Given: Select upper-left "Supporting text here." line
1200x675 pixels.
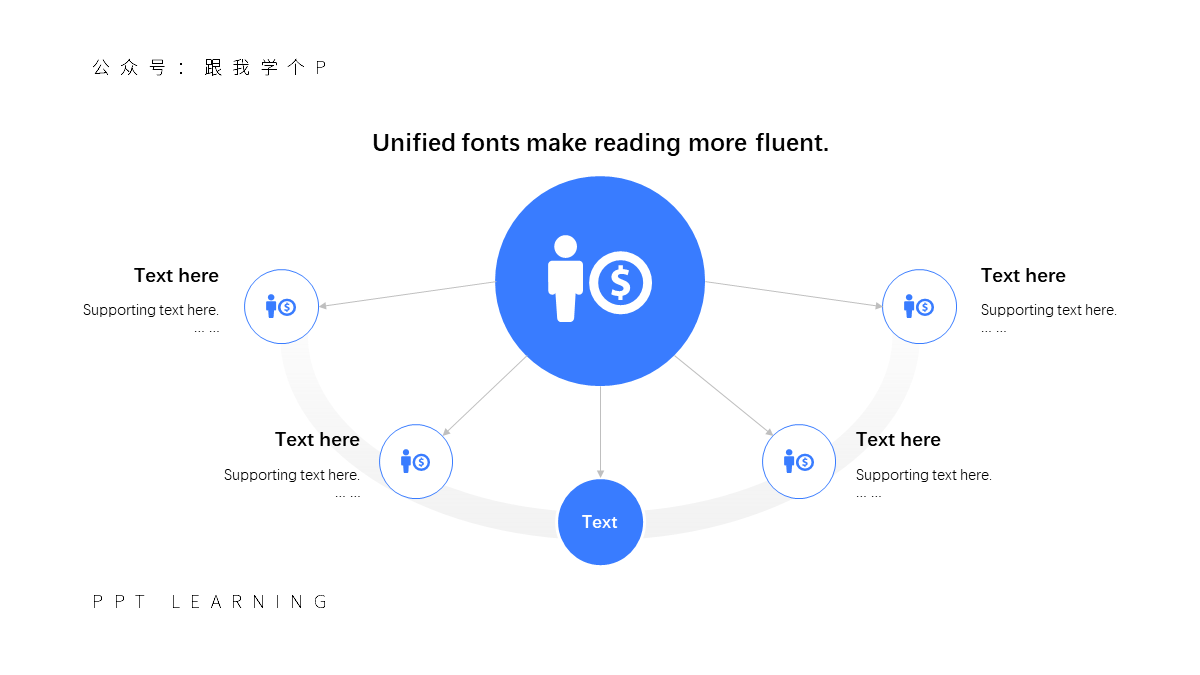Looking at the screenshot, I should (151, 310).
